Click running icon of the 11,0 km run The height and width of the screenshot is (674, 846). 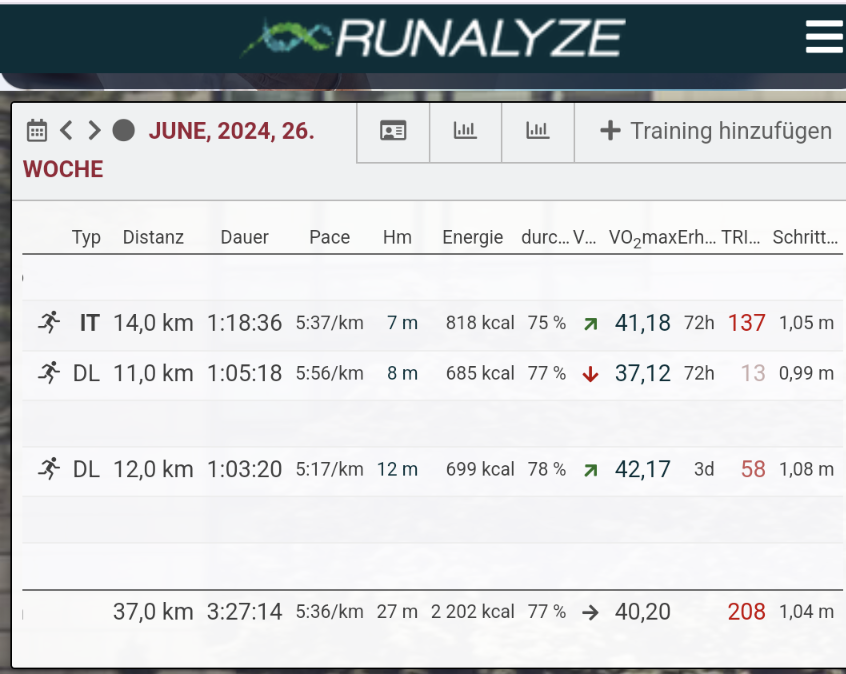pos(48,373)
